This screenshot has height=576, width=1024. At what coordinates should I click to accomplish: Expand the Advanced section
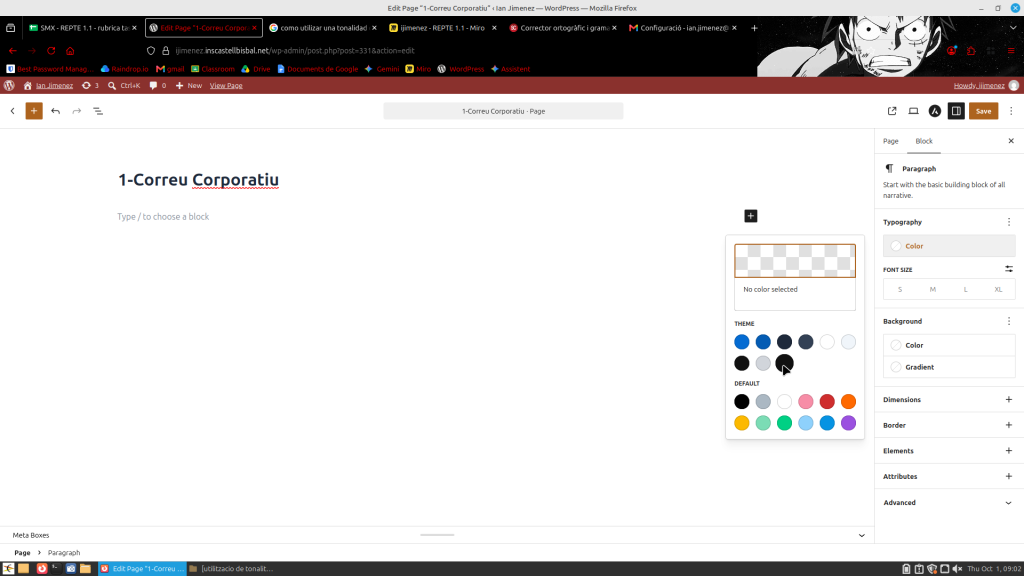point(948,502)
